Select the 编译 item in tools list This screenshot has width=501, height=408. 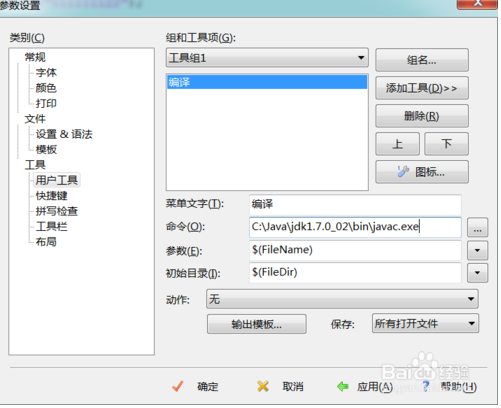(x=267, y=82)
